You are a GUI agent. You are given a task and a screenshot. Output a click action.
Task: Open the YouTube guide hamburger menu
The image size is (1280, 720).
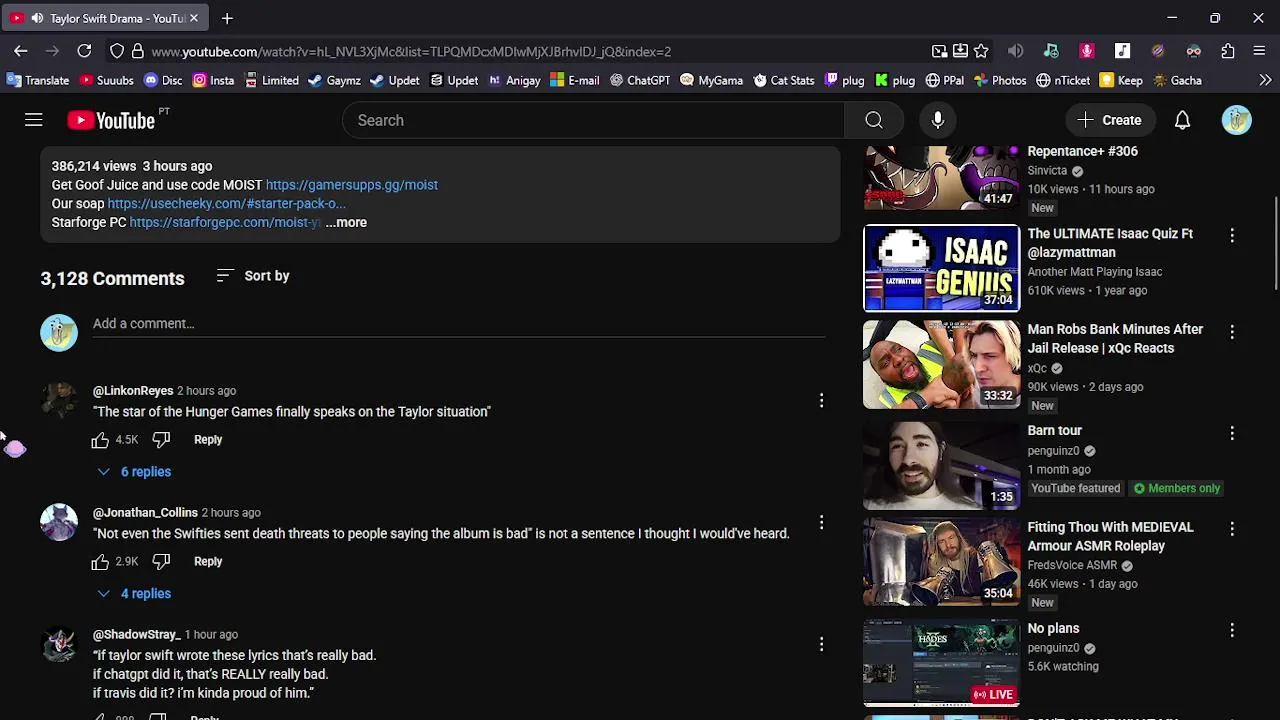click(33, 120)
